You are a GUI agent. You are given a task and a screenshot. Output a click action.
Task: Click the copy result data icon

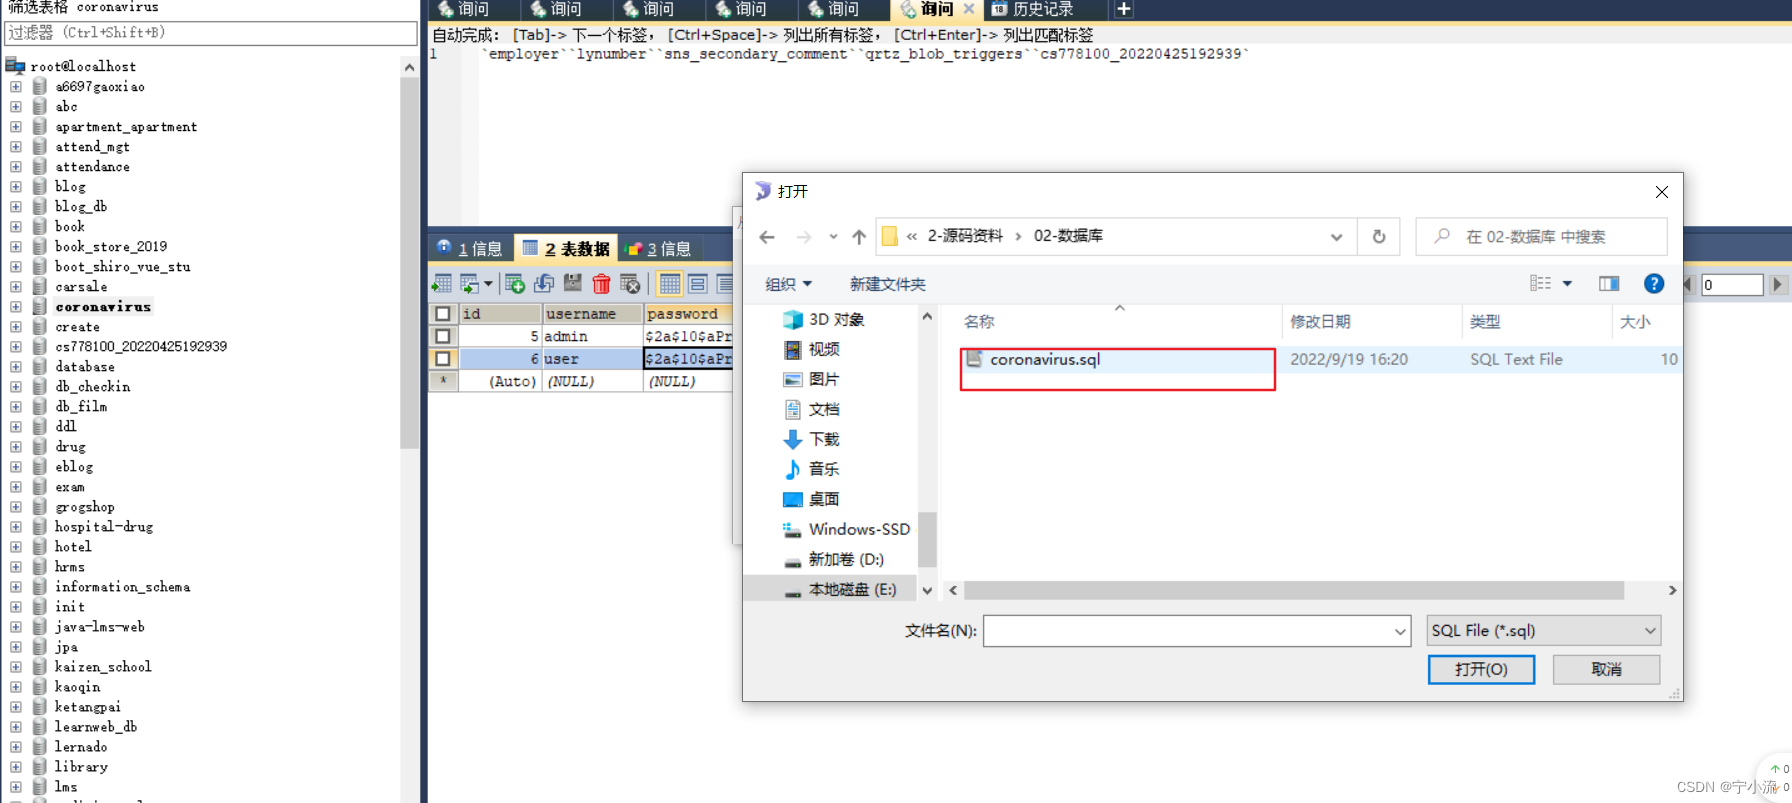tap(468, 284)
